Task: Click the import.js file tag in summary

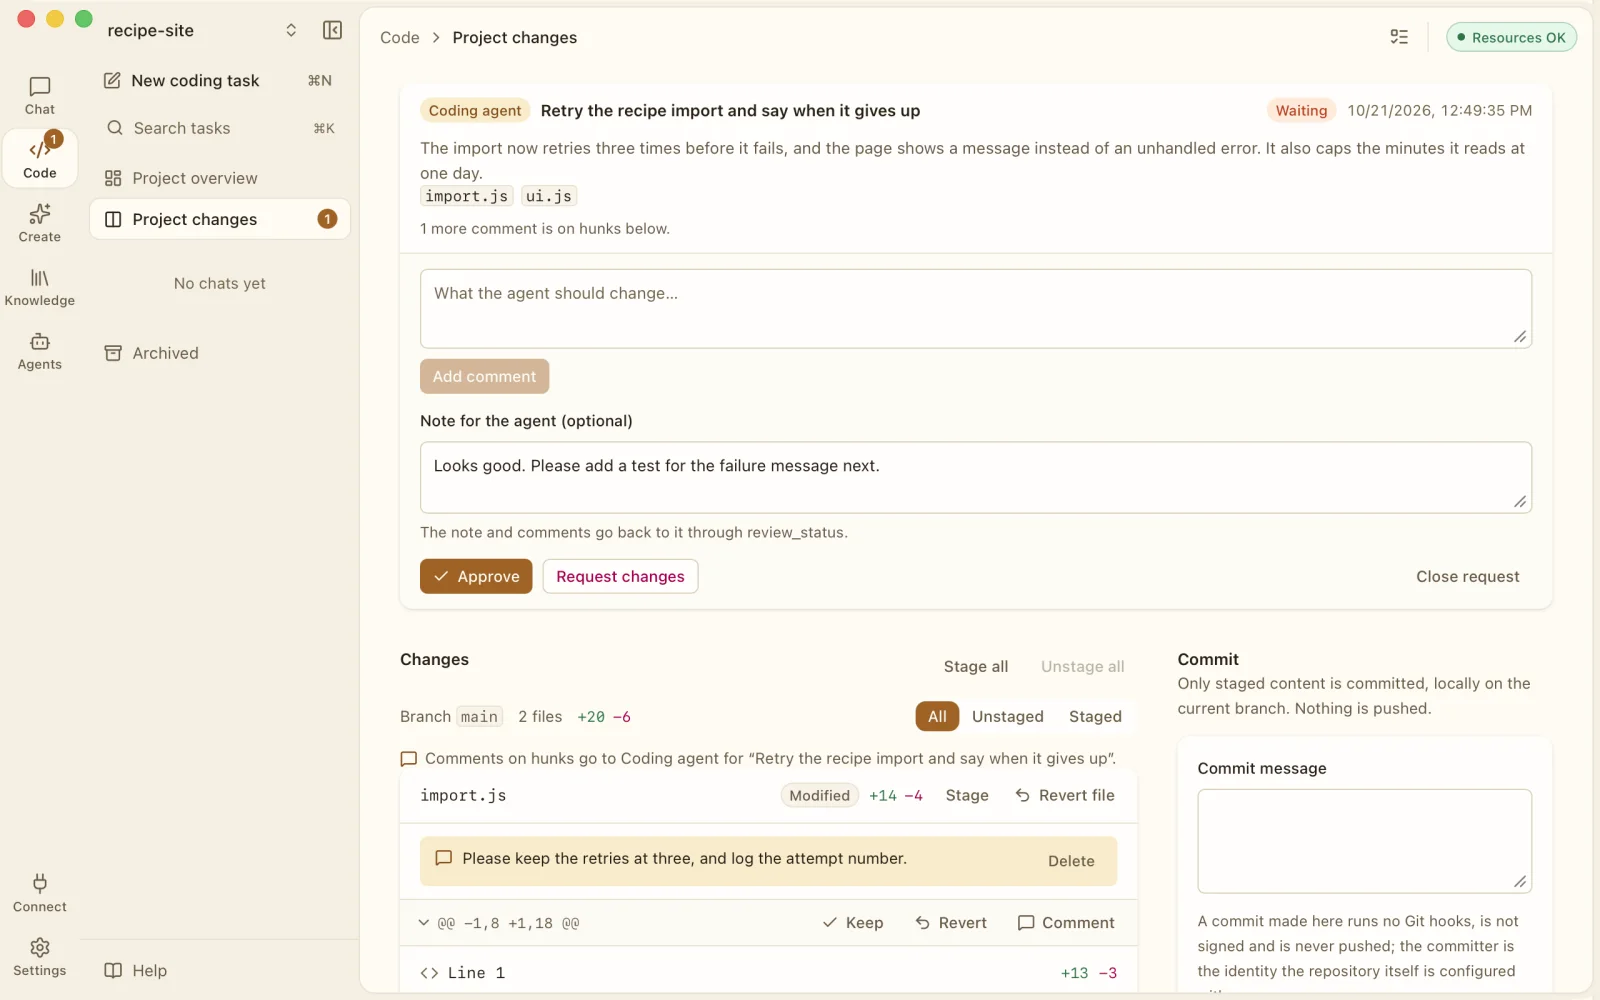Action: (467, 196)
